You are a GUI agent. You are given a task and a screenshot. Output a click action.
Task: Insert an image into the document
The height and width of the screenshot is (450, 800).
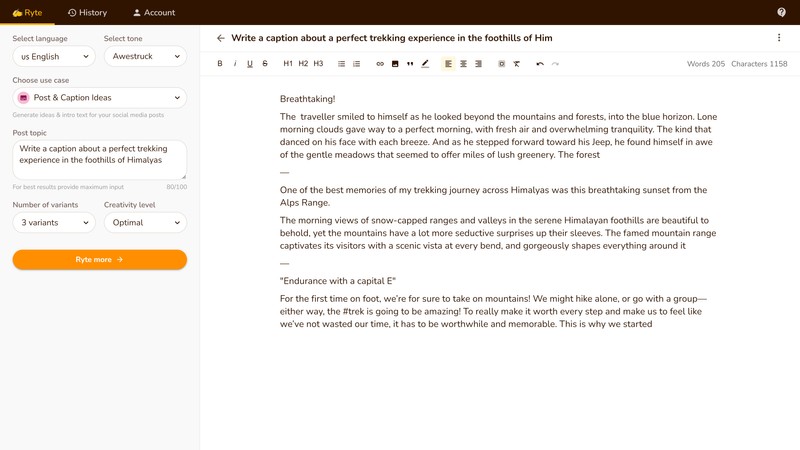tap(395, 64)
